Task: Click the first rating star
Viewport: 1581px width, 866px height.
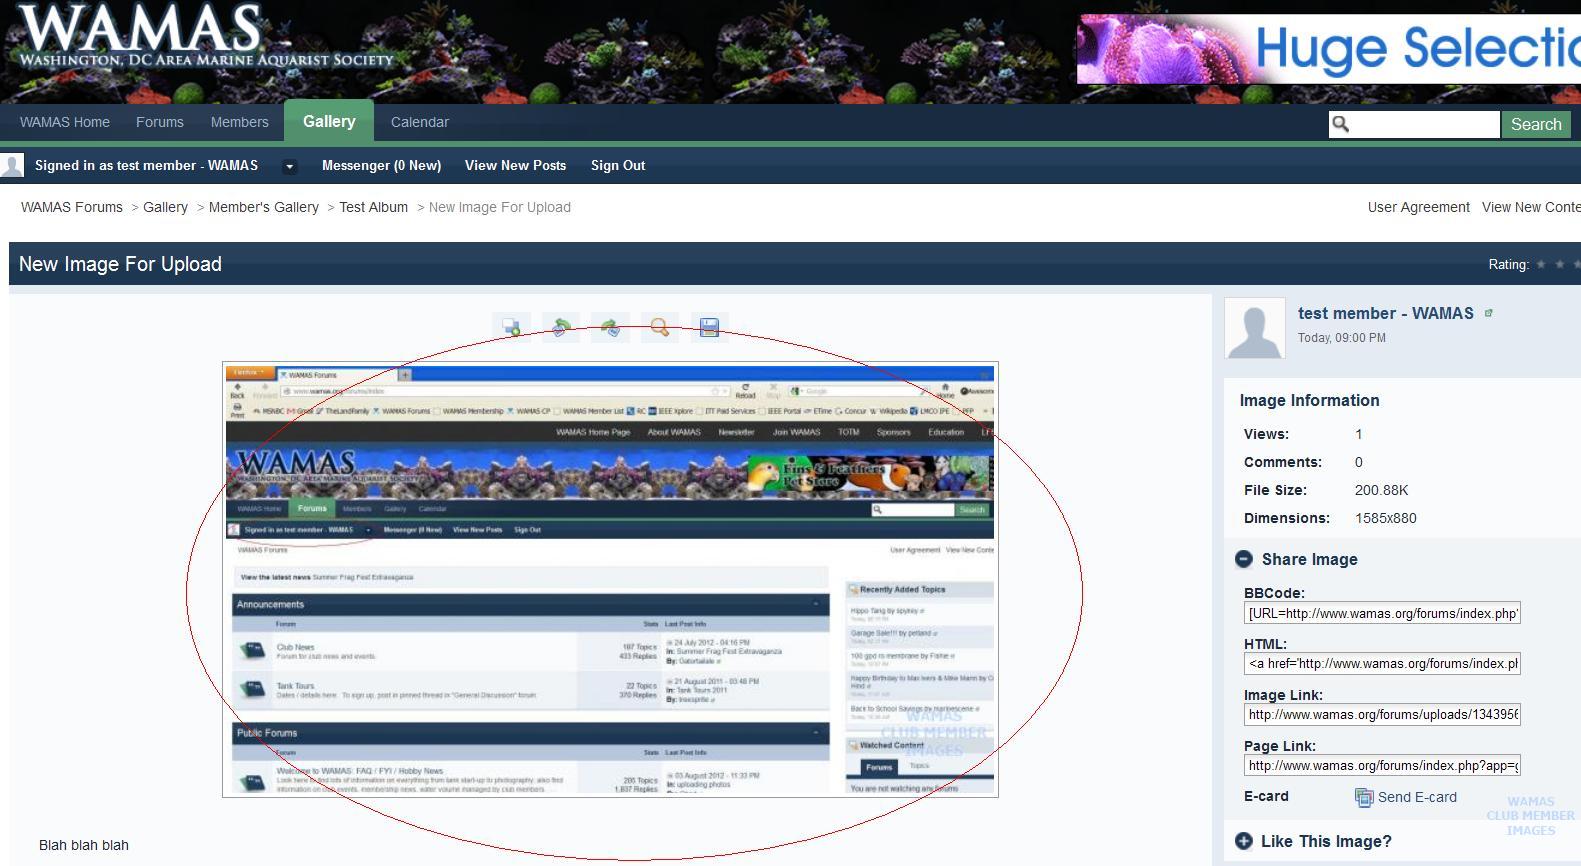Action: click(1541, 264)
